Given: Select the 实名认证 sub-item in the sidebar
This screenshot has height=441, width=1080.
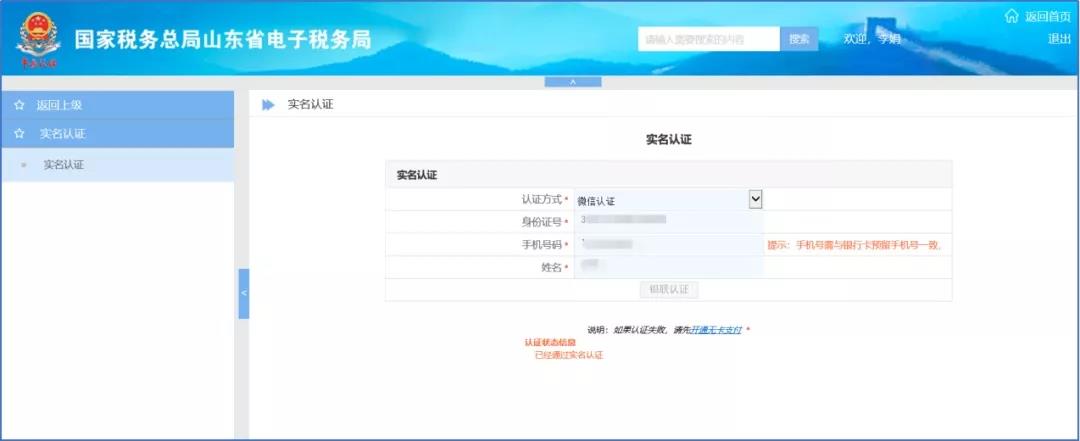Looking at the screenshot, I should tap(63, 165).
